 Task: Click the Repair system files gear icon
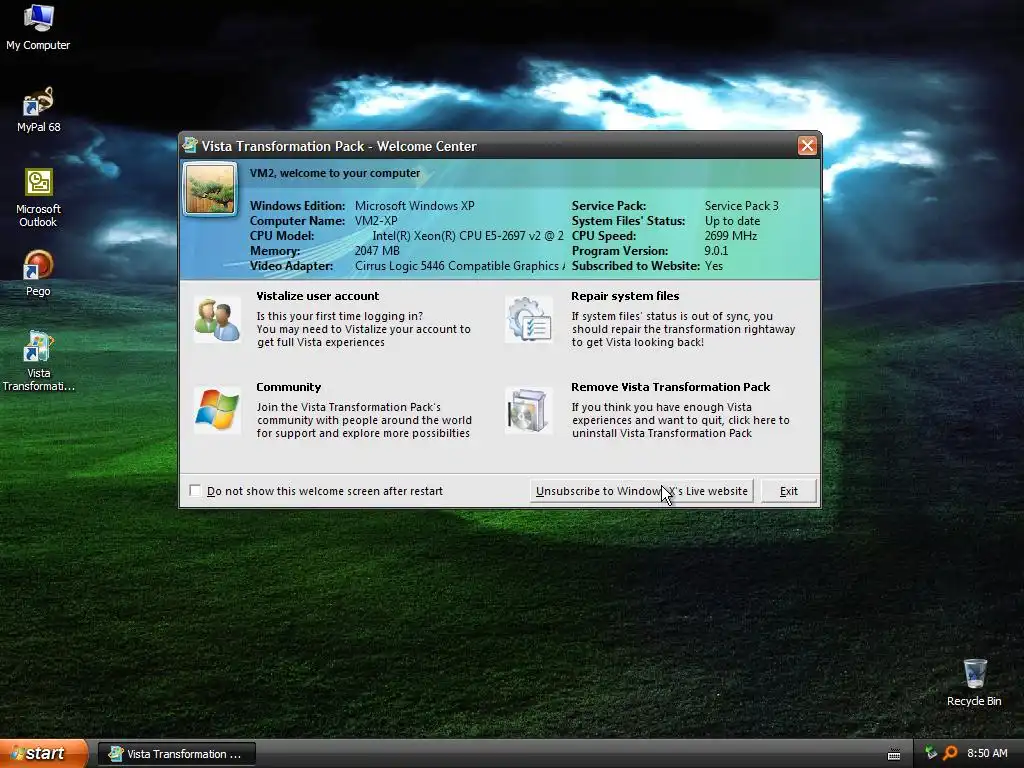pos(528,319)
